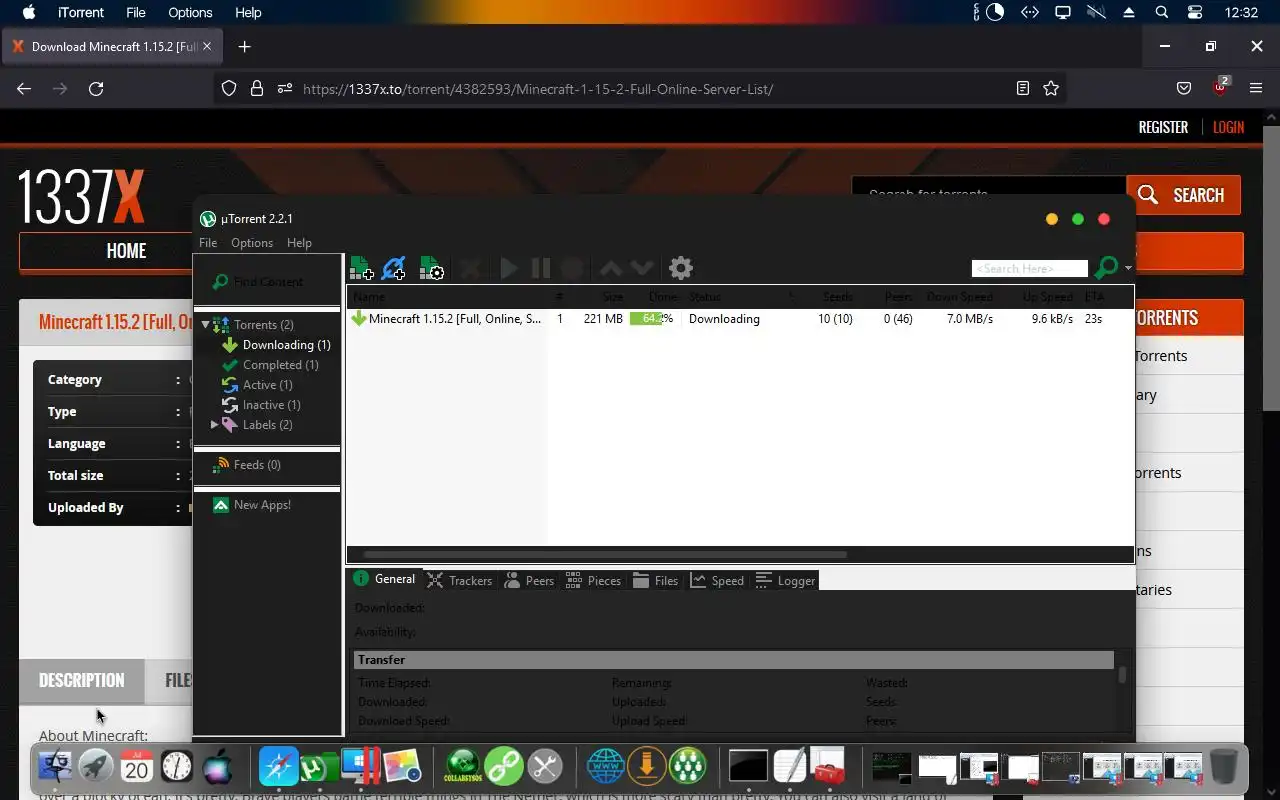This screenshot has height=800, width=1280.
Task: Click the Search Here input field
Action: coord(1029,269)
